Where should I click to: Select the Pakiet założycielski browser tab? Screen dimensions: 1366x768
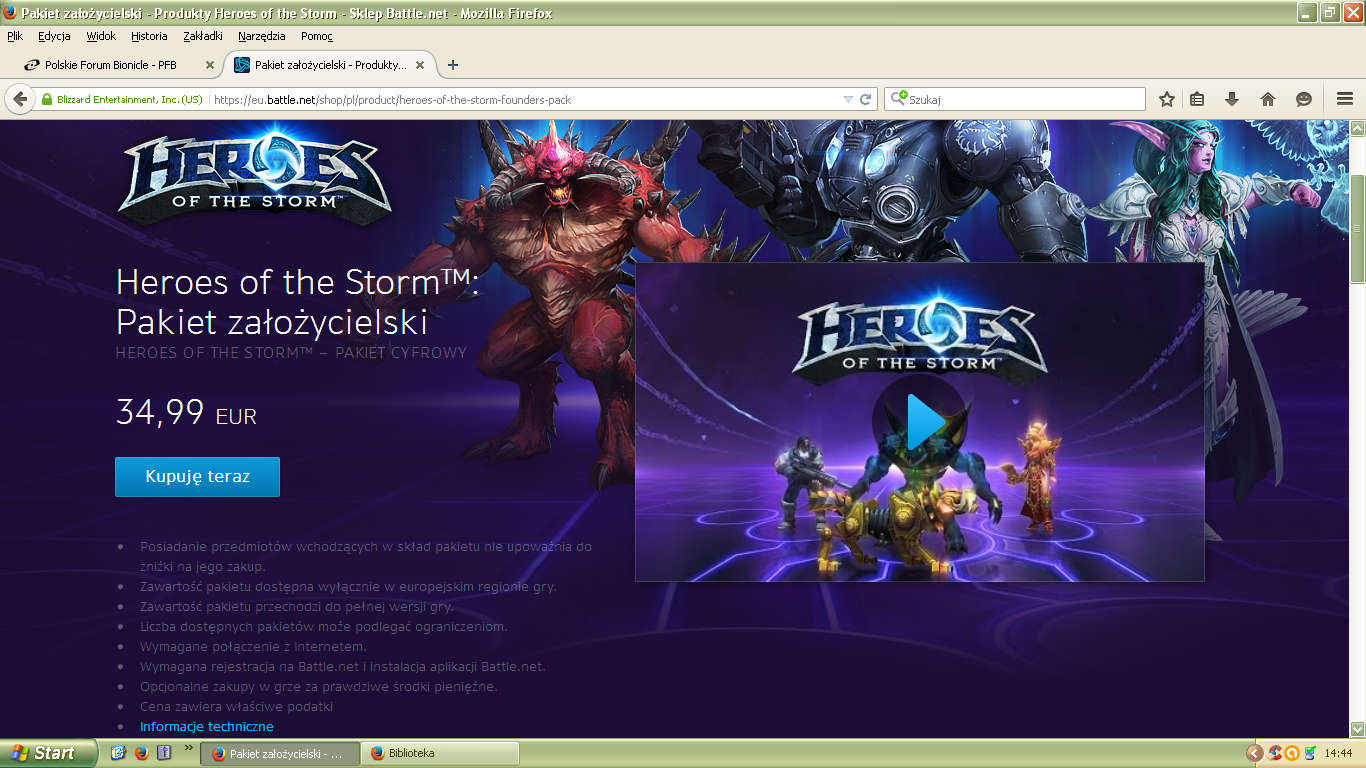point(331,65)
